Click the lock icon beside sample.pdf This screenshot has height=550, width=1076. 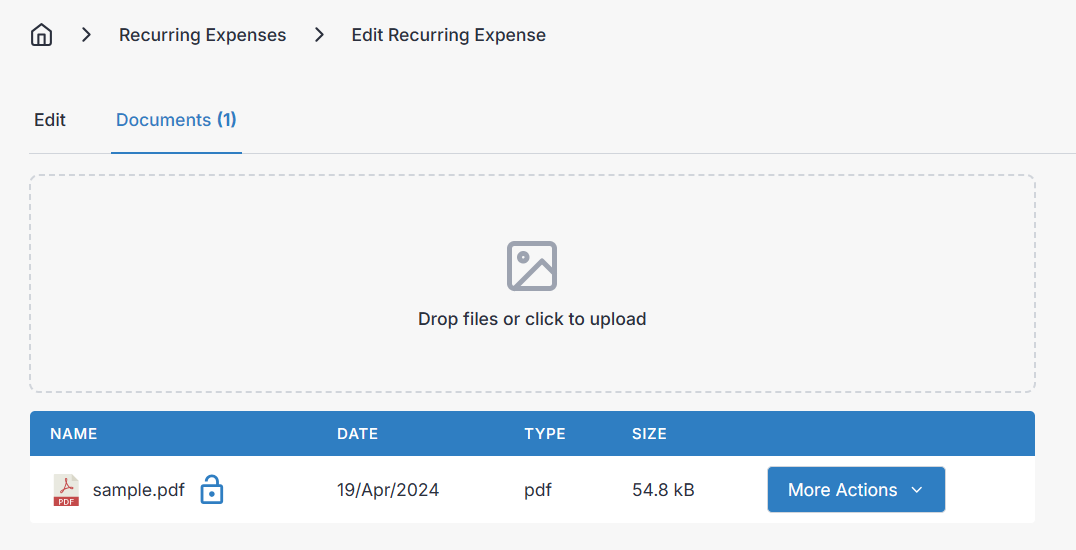pos(211,490)
